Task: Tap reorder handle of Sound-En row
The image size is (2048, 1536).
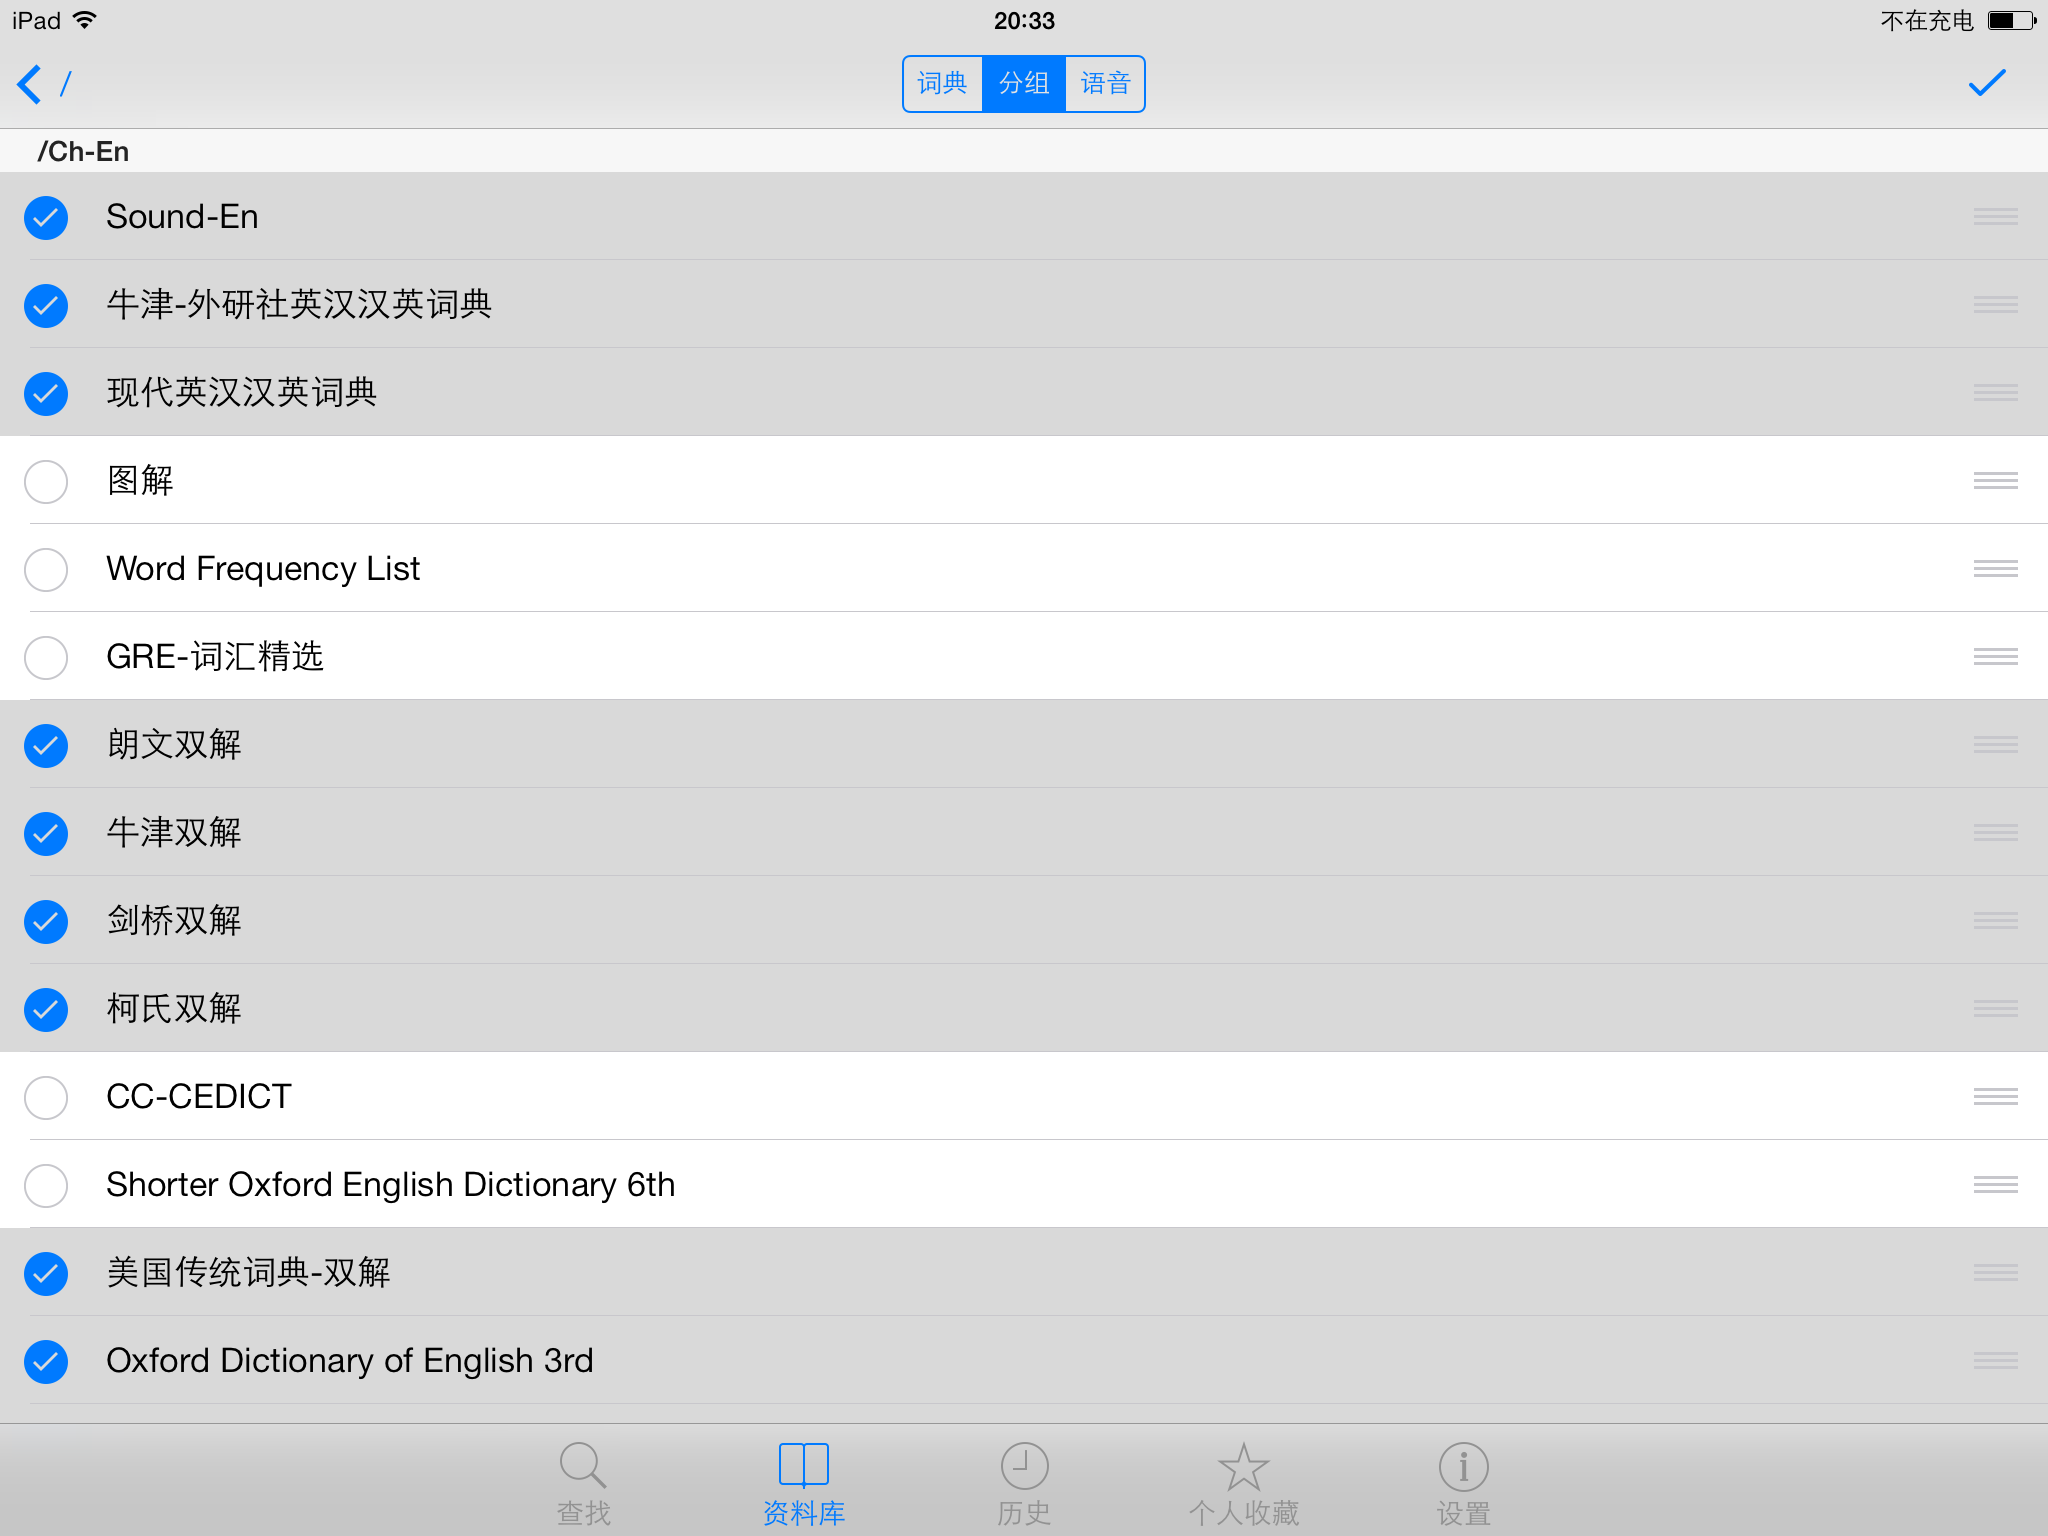Action: pos(1995,217)
